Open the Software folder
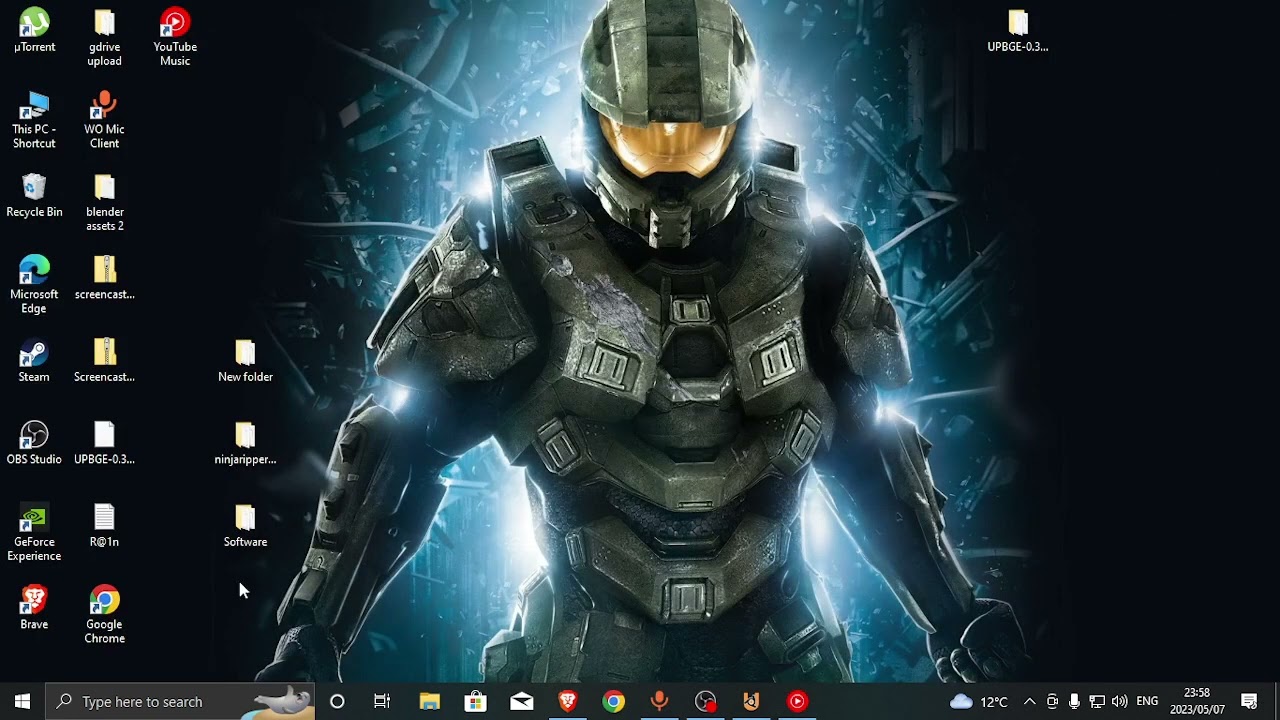 pos(245,525)
